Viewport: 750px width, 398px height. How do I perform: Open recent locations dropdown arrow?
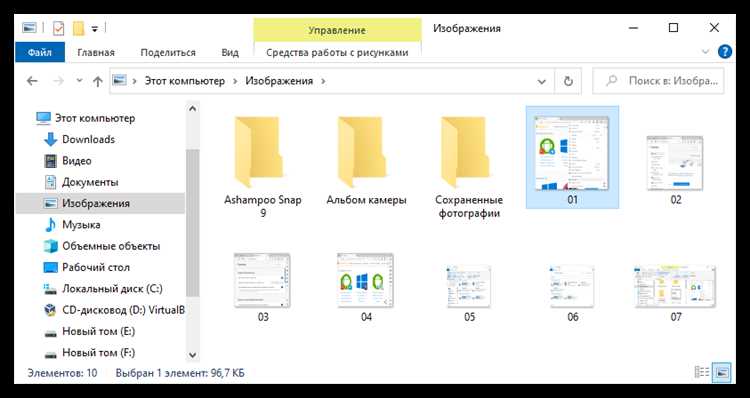coord(79,81)
